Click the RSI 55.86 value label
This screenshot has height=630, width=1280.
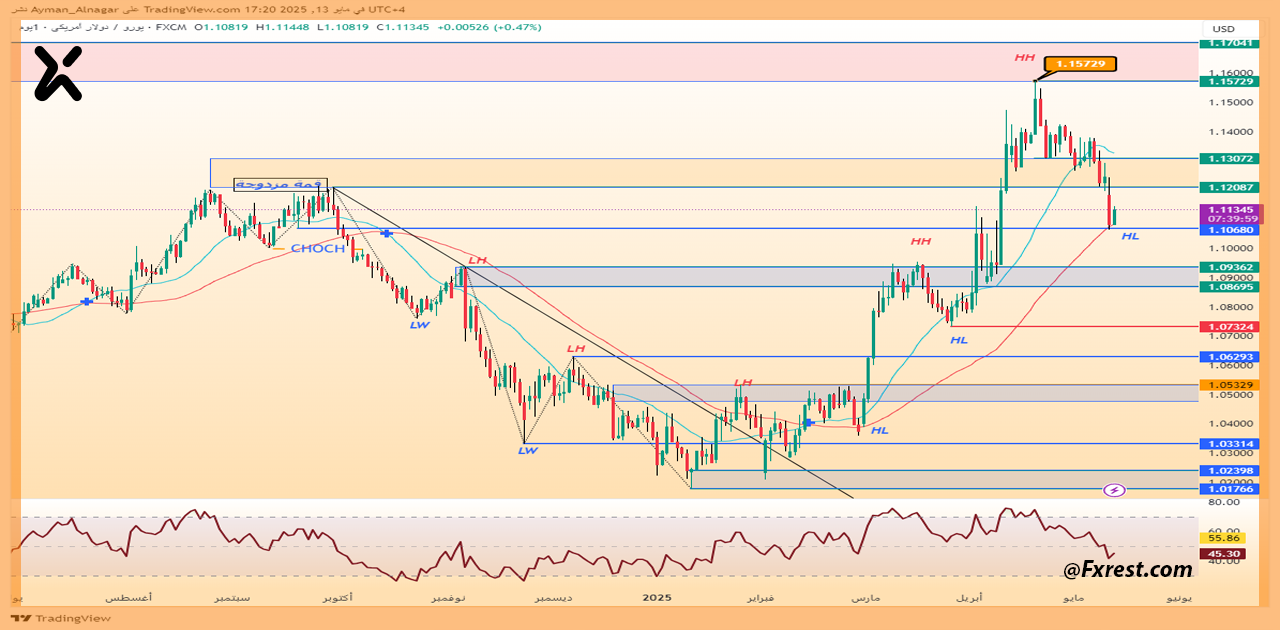point(1223,537)
